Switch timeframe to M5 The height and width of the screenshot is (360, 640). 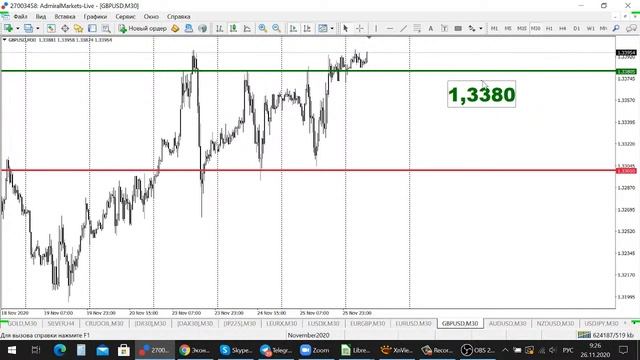[x=508, y=28]
